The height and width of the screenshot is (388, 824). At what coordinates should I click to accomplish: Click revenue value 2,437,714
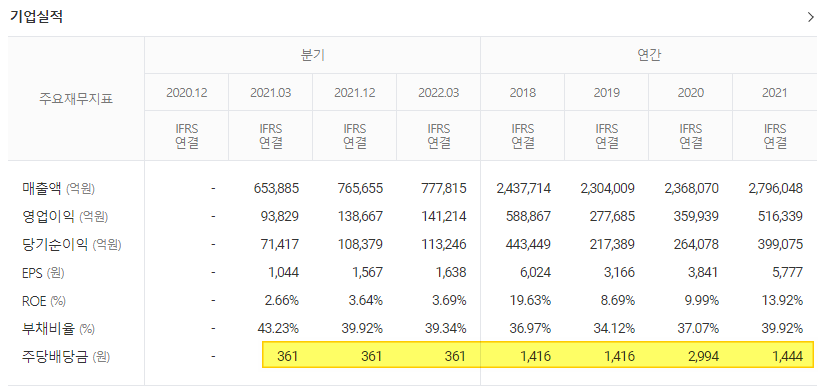click(523, 188)
